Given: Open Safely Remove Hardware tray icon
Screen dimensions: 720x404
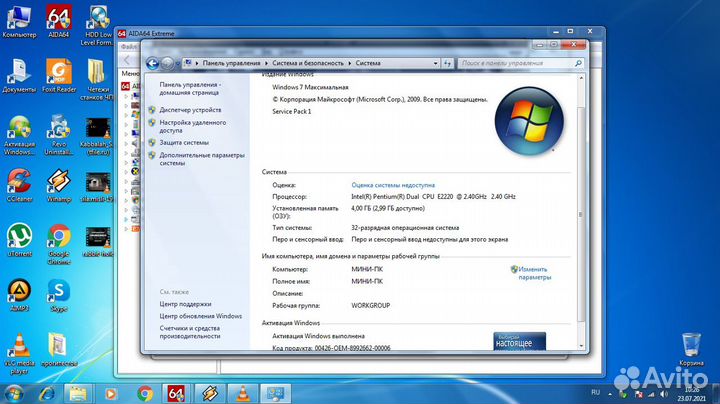Looking at the screenshot, I should [624, 394].
